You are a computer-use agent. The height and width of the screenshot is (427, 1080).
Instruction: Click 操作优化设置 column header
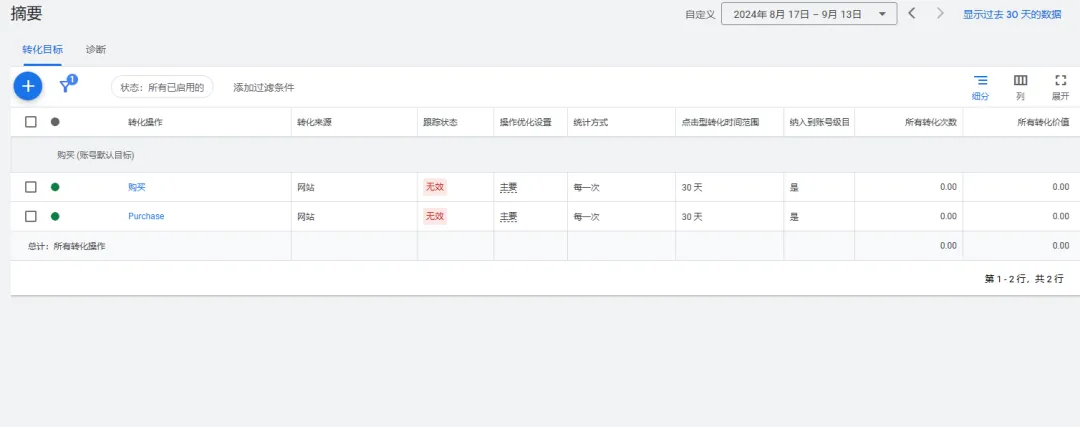point(526,122)
